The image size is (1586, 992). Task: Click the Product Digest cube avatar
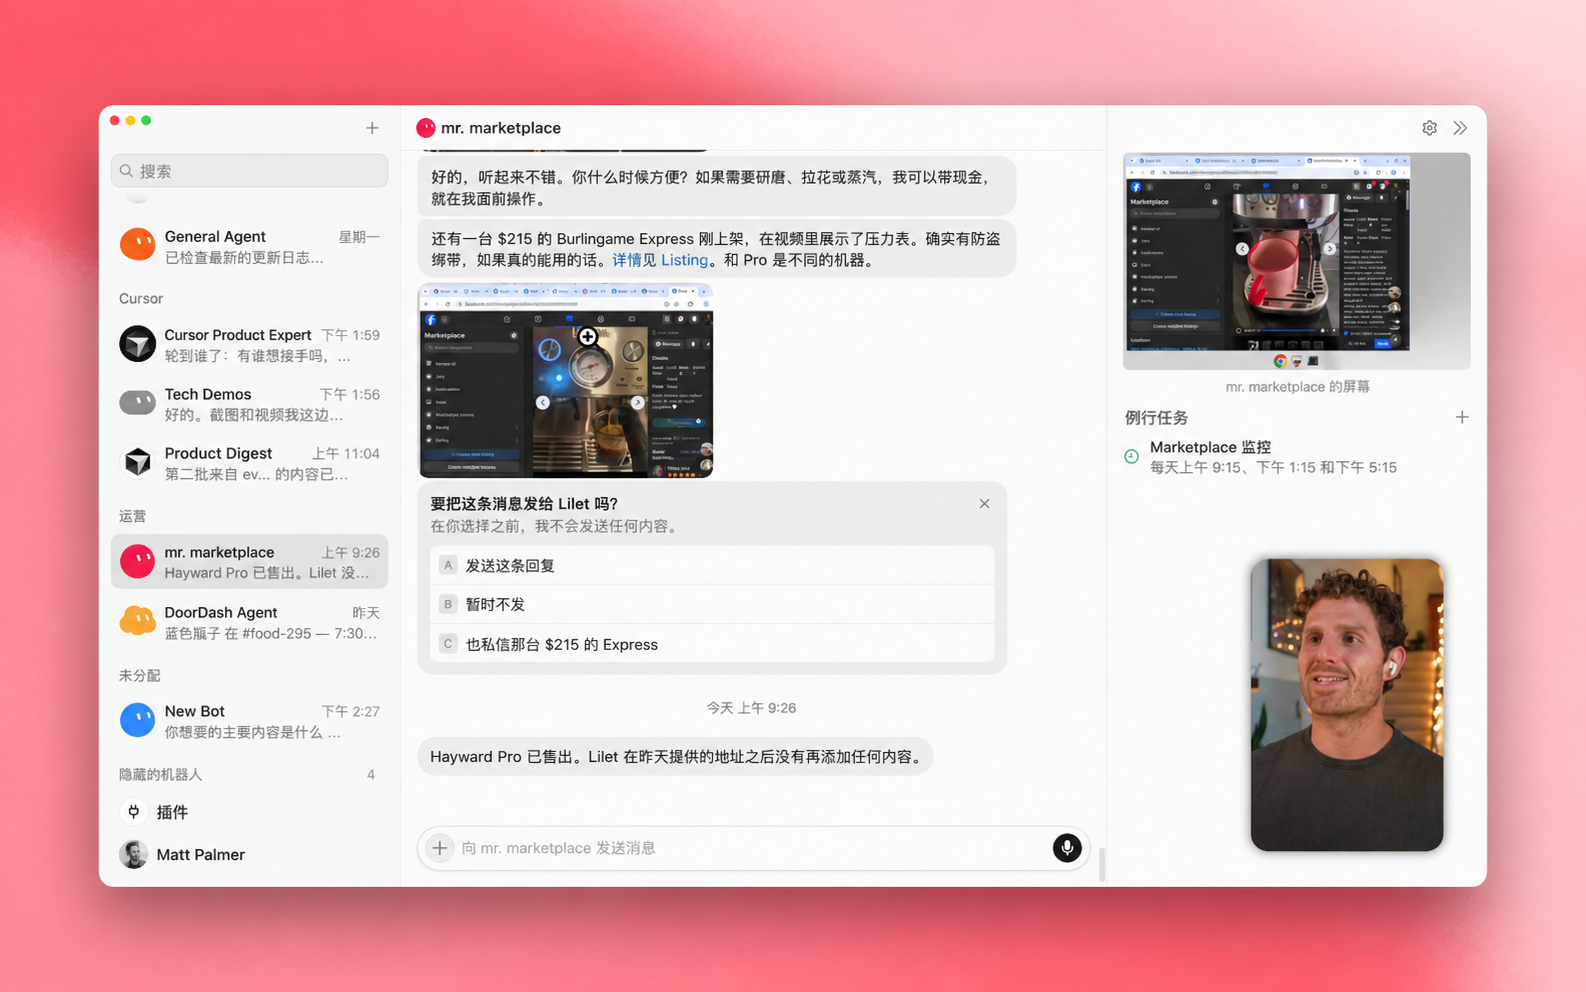(x=137, y=462)
